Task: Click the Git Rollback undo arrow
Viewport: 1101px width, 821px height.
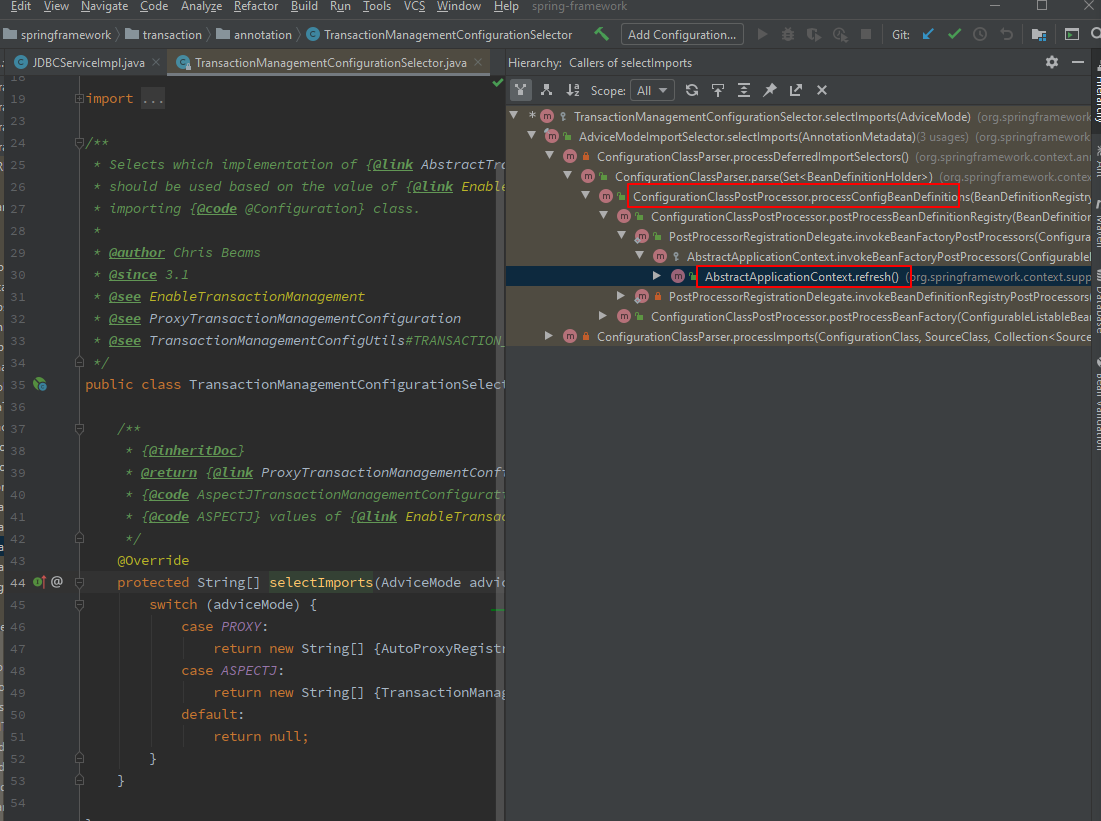Action: point(1006,34)
